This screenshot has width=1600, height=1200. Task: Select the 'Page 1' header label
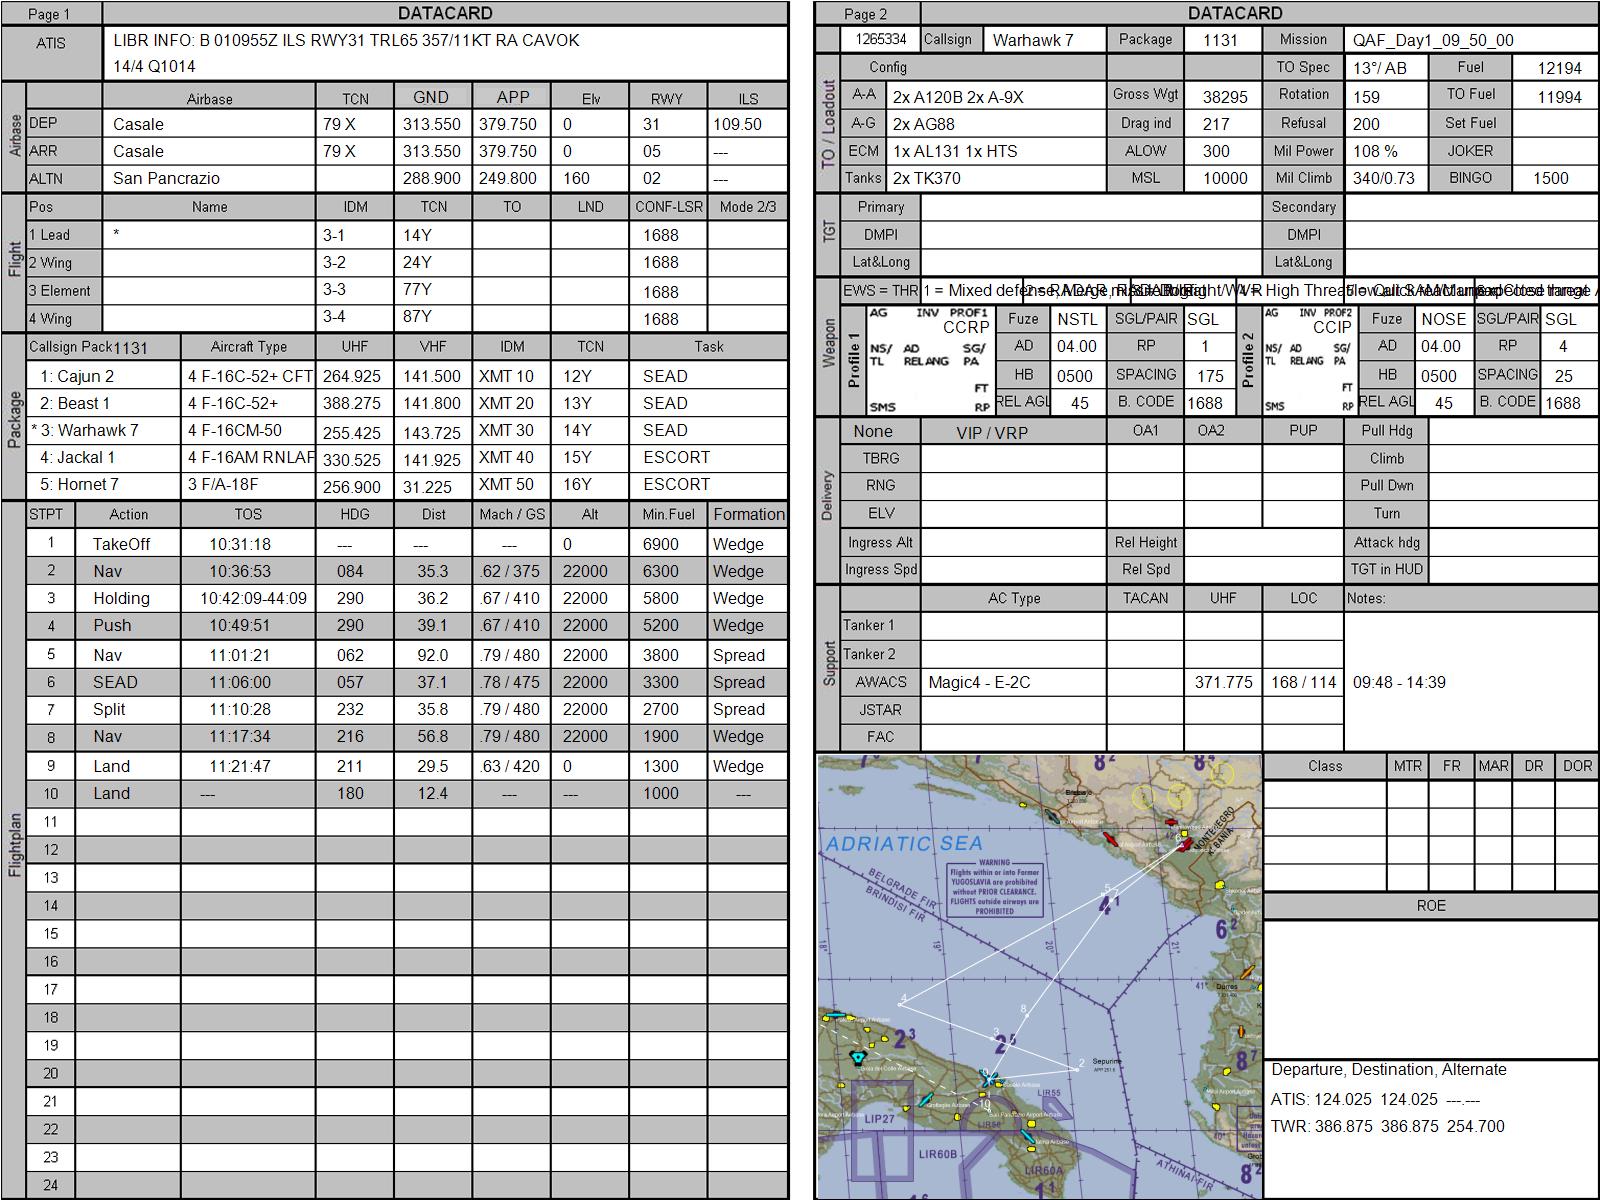tap(49, 14)
